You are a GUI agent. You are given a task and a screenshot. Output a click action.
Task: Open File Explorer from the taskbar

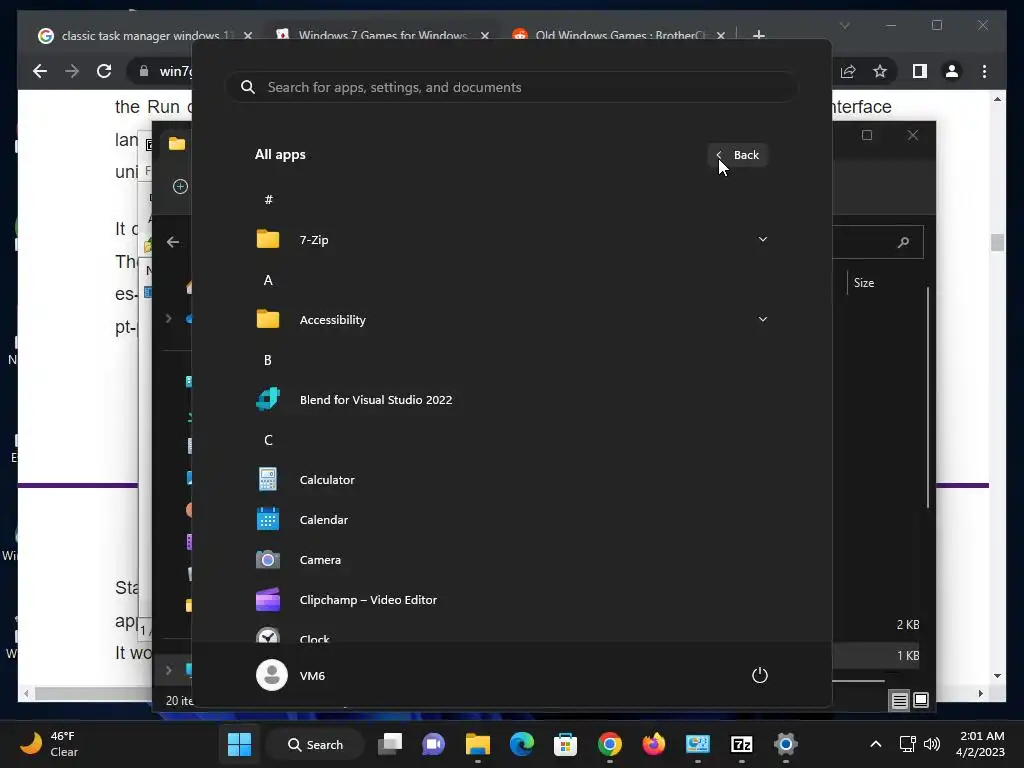(x=477, y=744)
